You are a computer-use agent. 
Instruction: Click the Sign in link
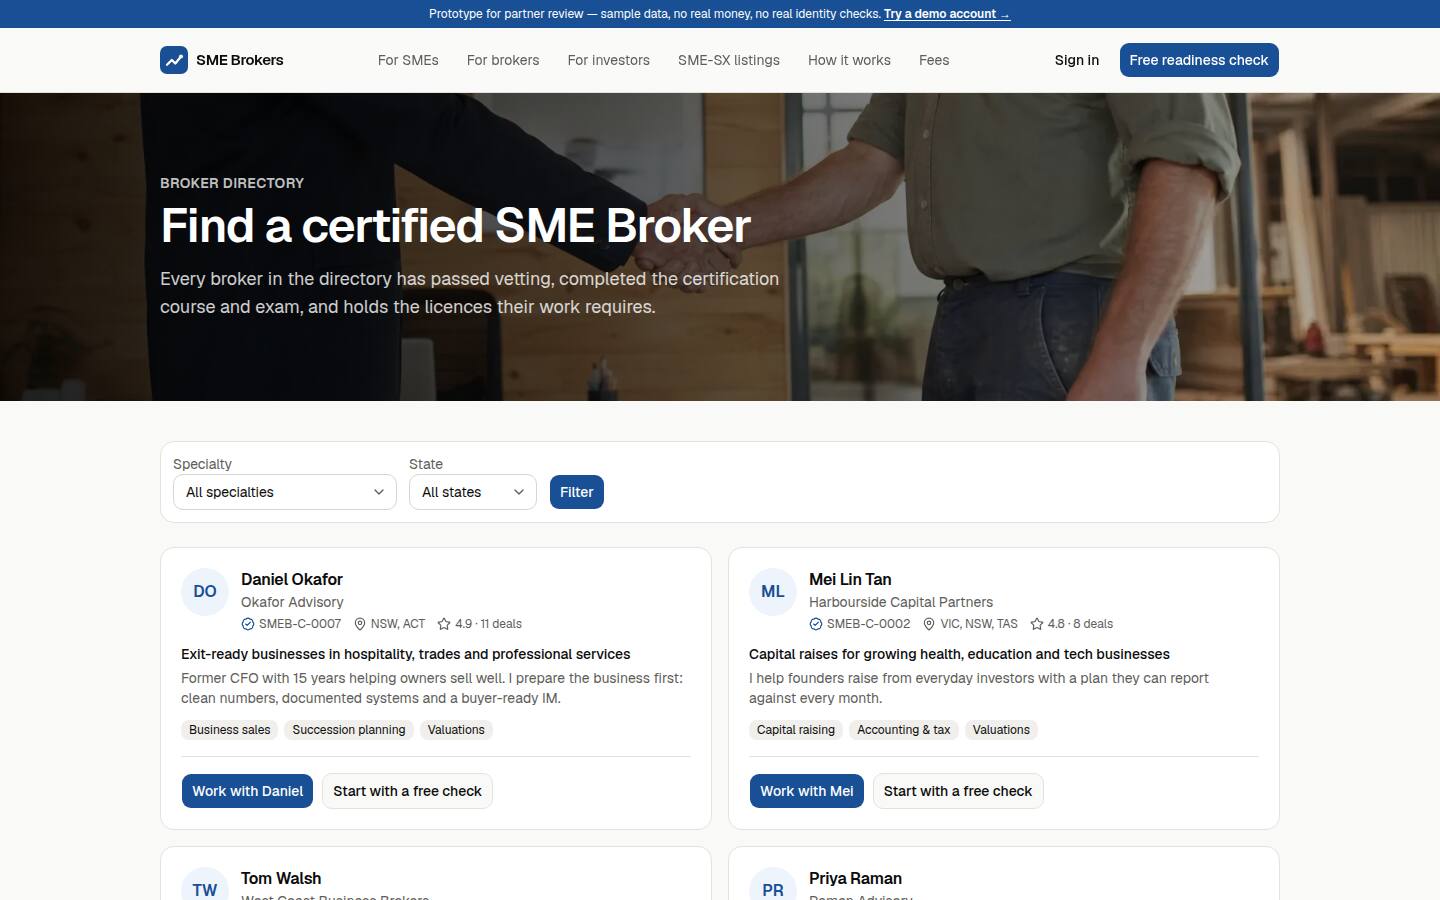pyautogui.click(x=1077, y=60)
